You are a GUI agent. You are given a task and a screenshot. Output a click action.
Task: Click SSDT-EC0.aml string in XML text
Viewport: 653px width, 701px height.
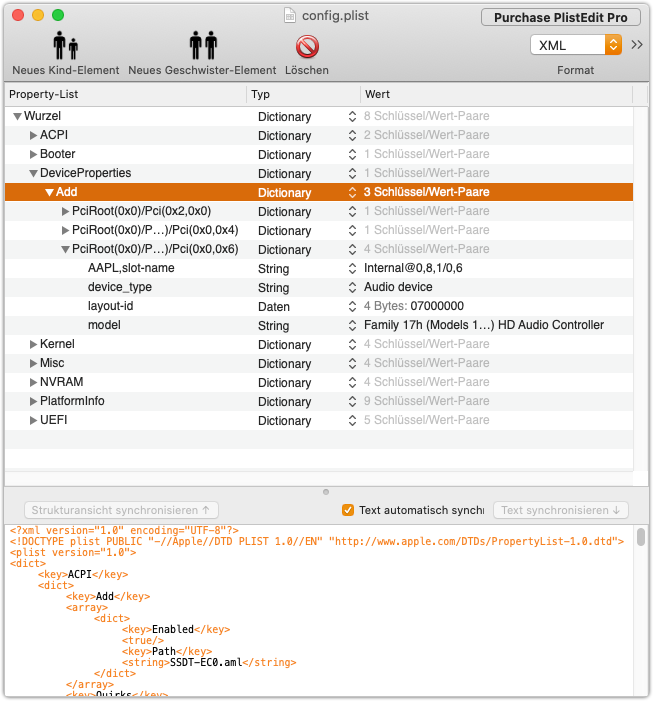206,662
